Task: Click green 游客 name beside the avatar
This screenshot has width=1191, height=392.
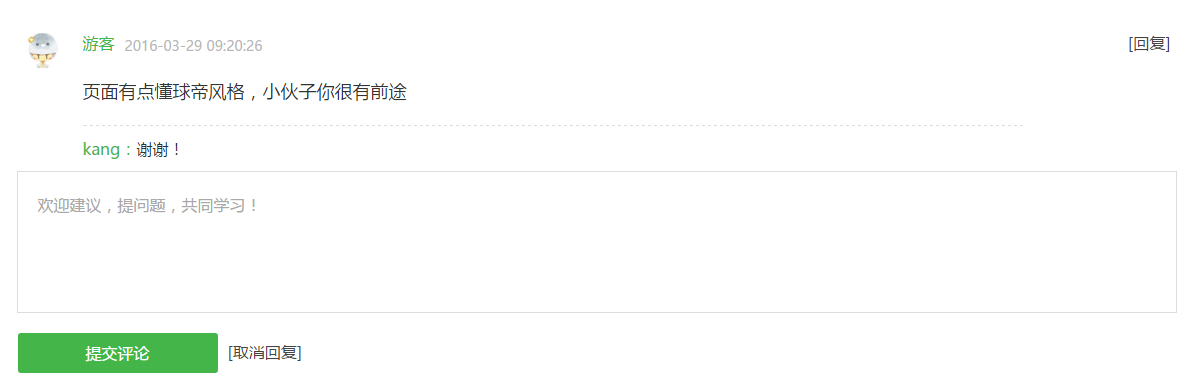Action: click(98, 45)
